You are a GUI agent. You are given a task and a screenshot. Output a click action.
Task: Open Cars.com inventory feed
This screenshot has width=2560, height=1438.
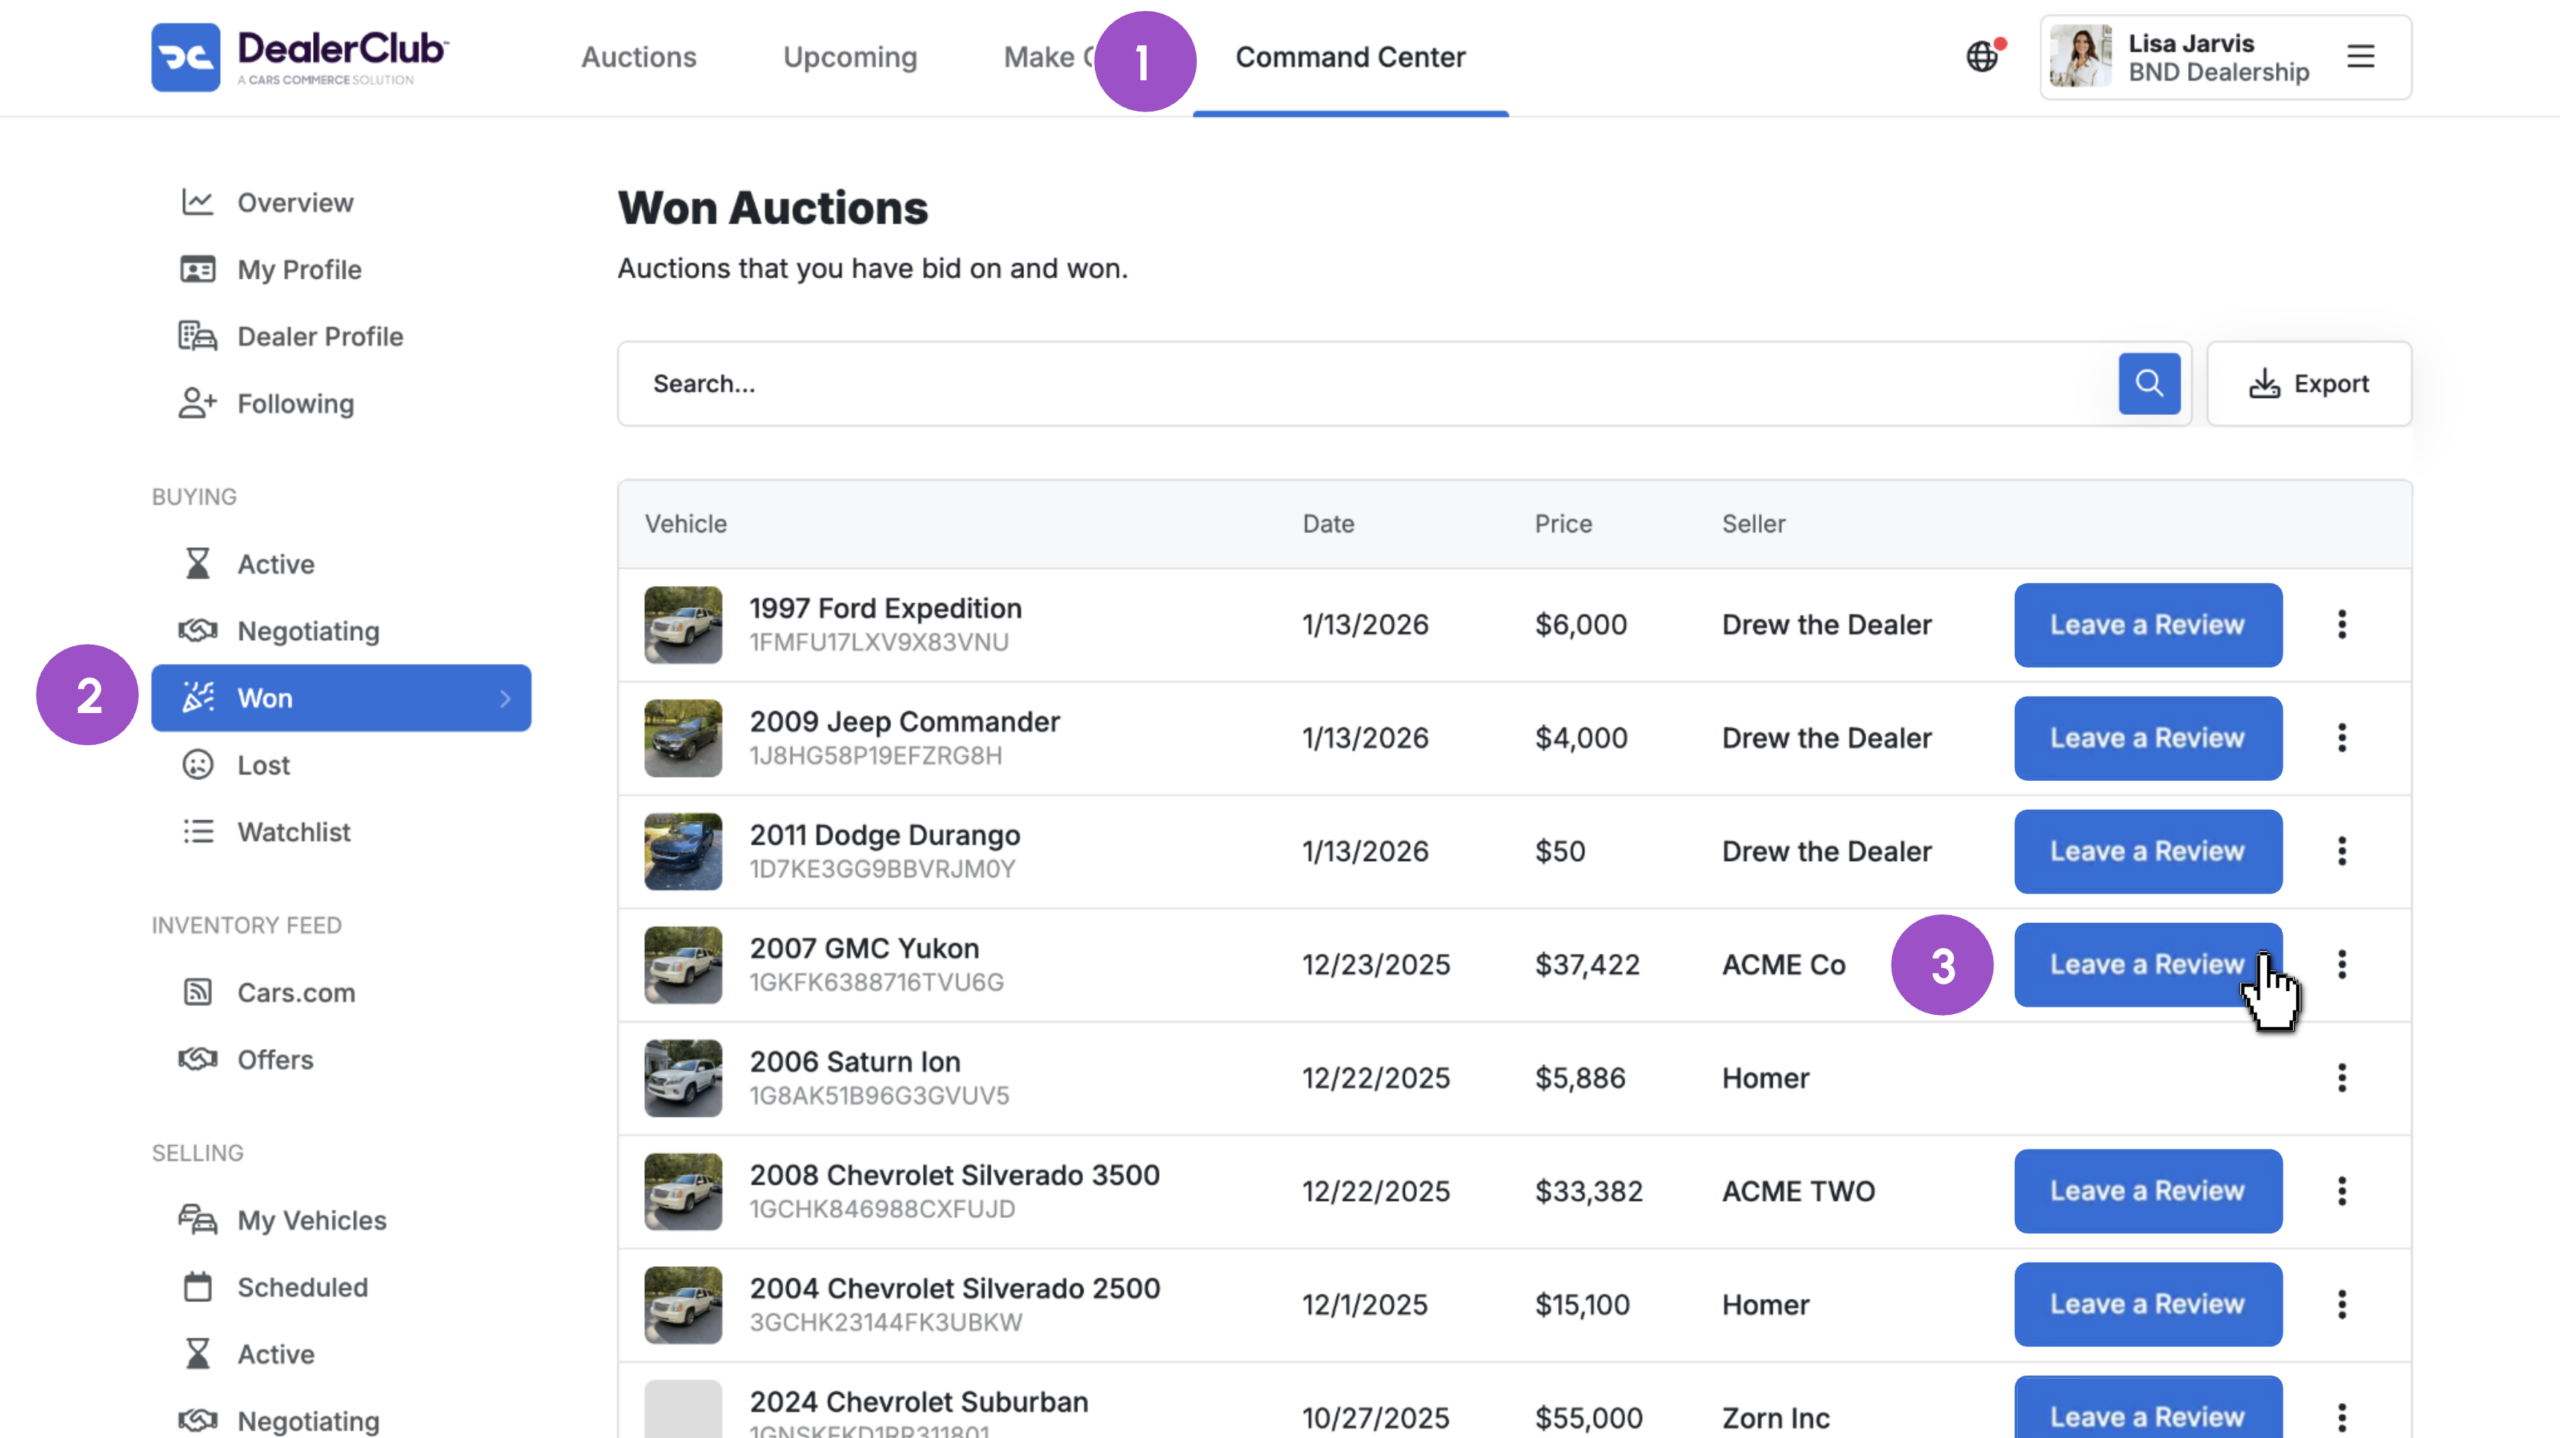(296, 992)
